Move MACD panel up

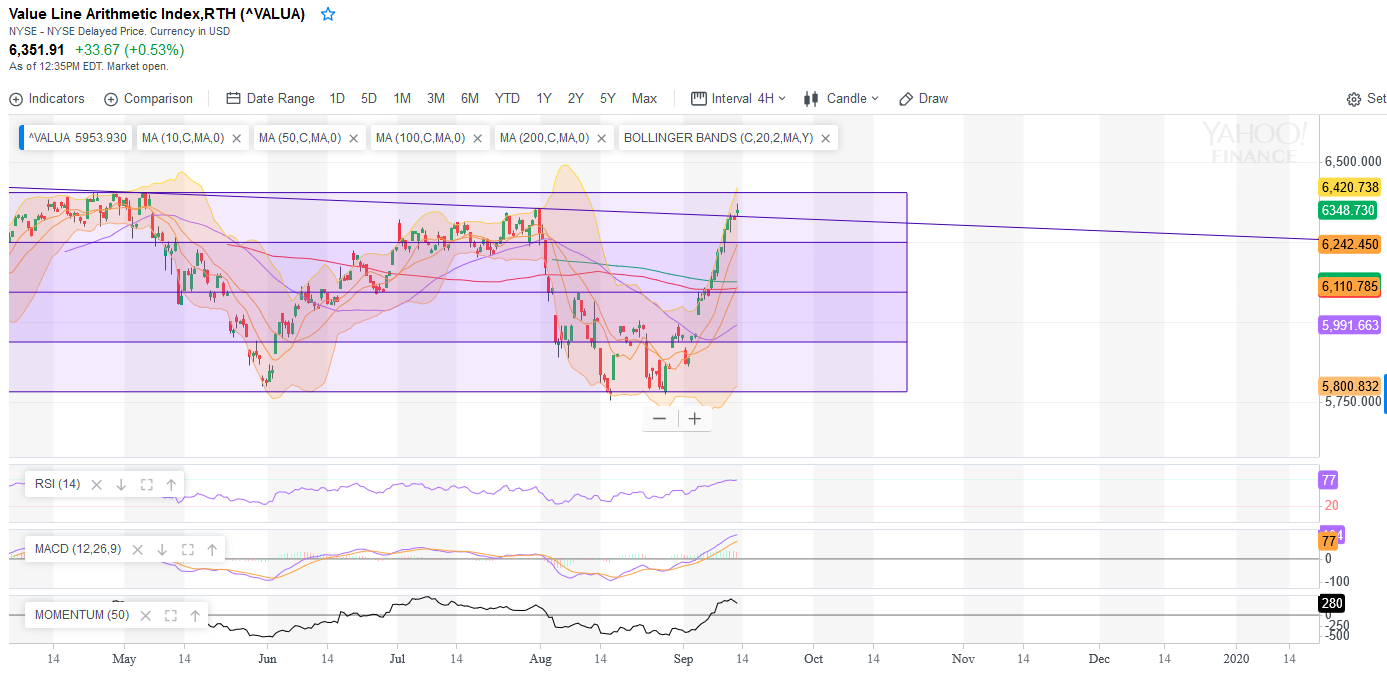coord(212,549)
